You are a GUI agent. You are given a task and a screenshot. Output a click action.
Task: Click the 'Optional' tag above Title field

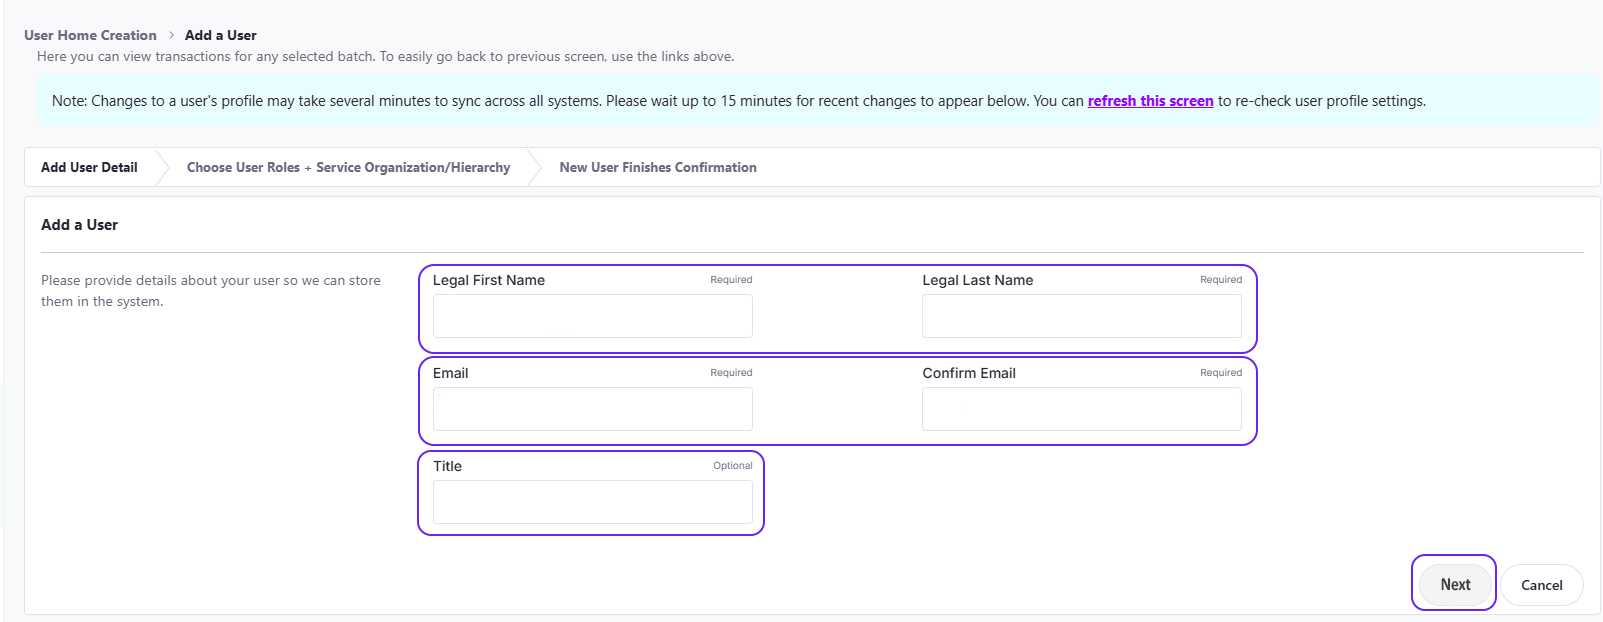[x=732, y=466]
